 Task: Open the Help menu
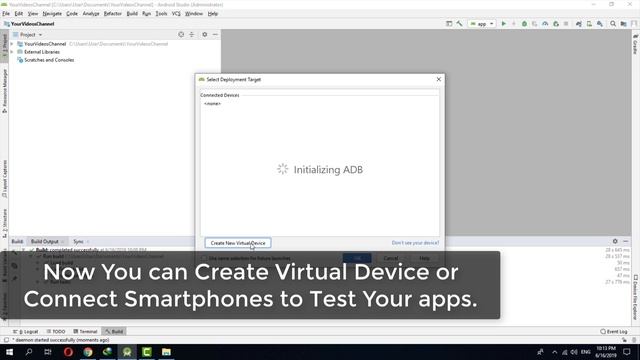213,13
